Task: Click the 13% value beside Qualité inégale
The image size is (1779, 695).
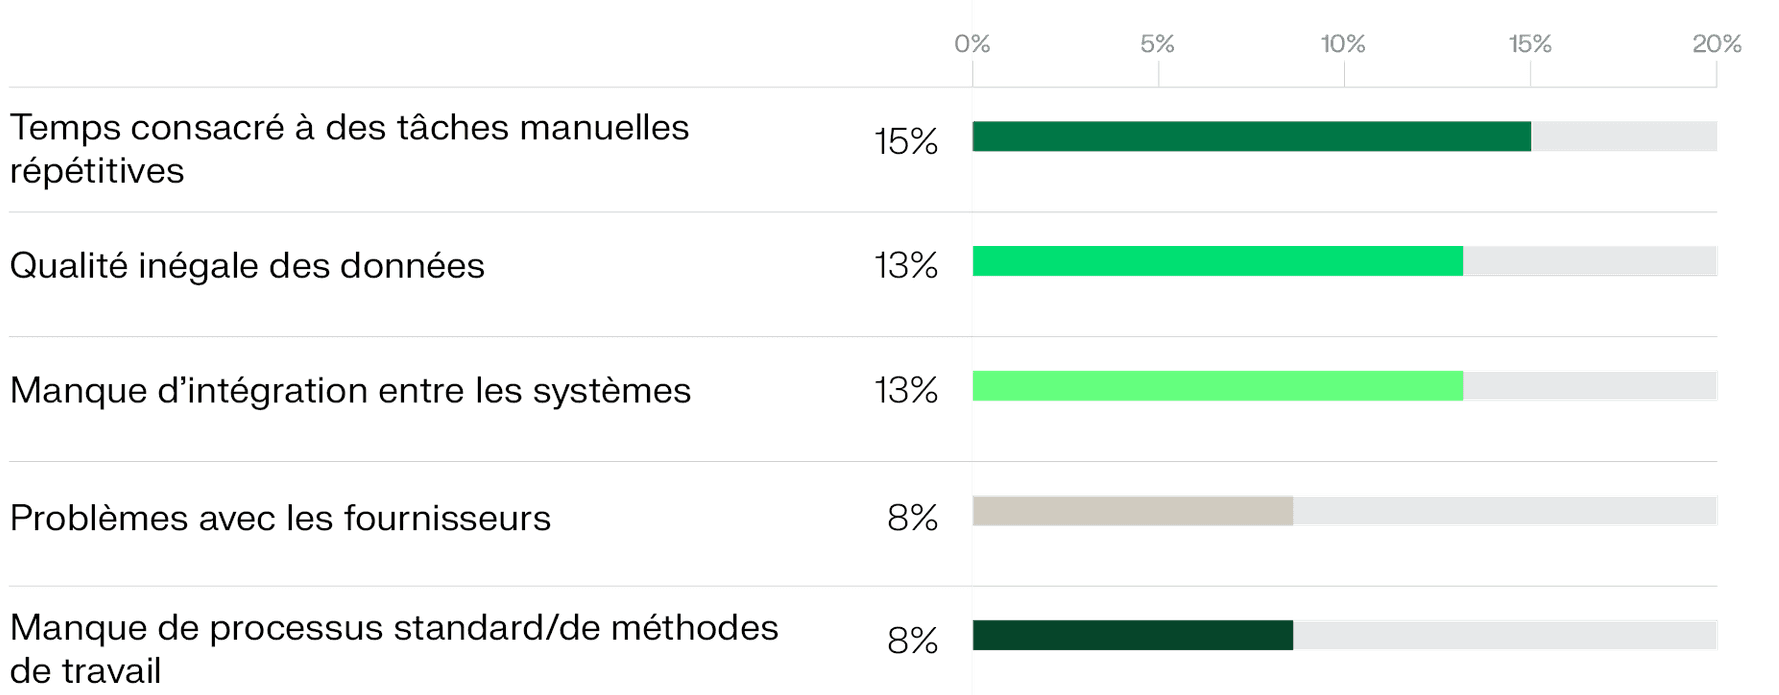Action: tap(906, 266)
